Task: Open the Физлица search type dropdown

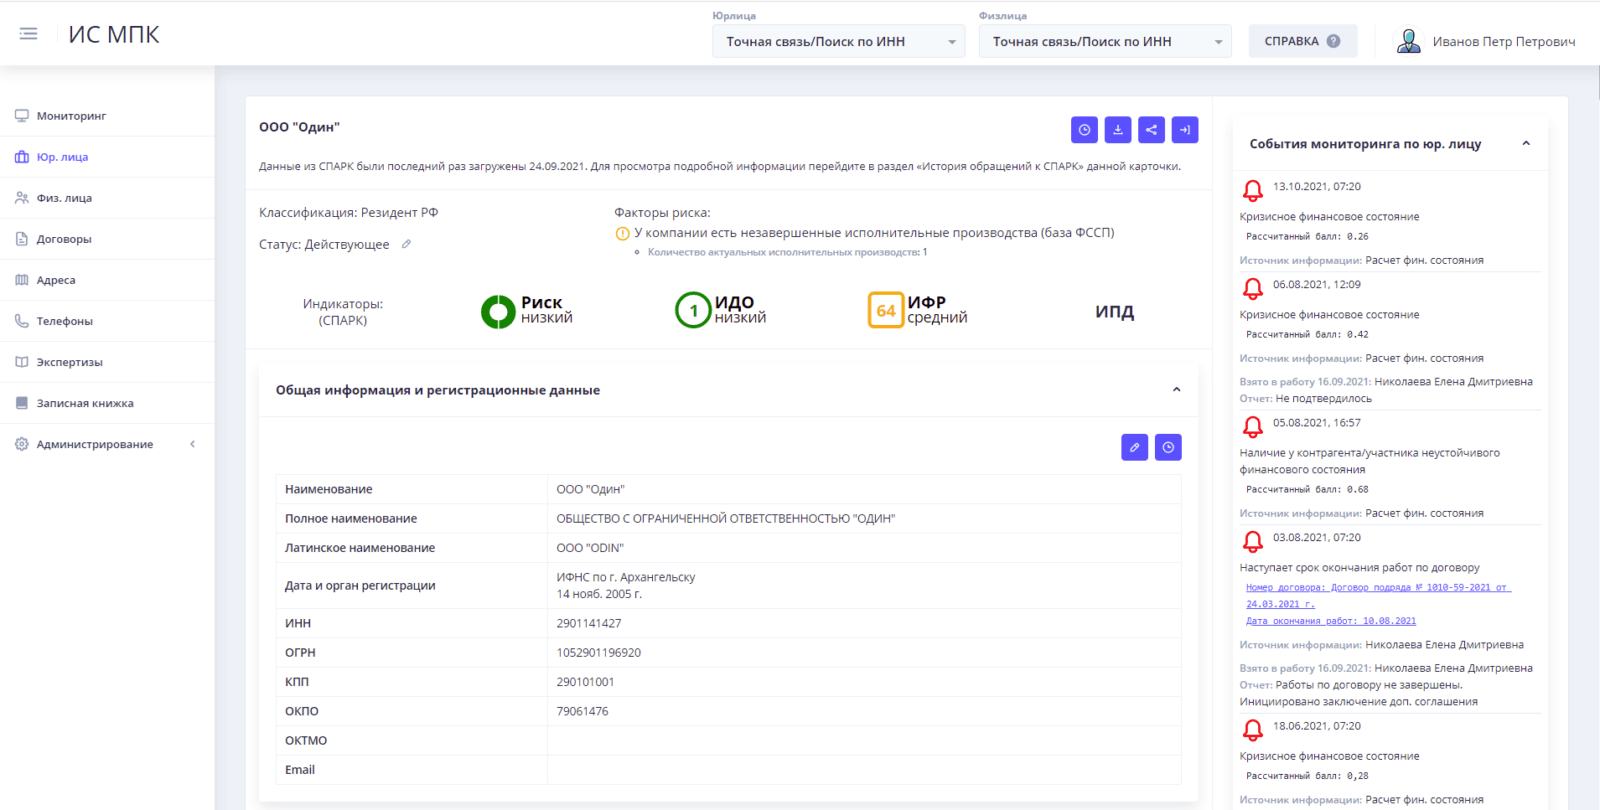Action: 1105,41
